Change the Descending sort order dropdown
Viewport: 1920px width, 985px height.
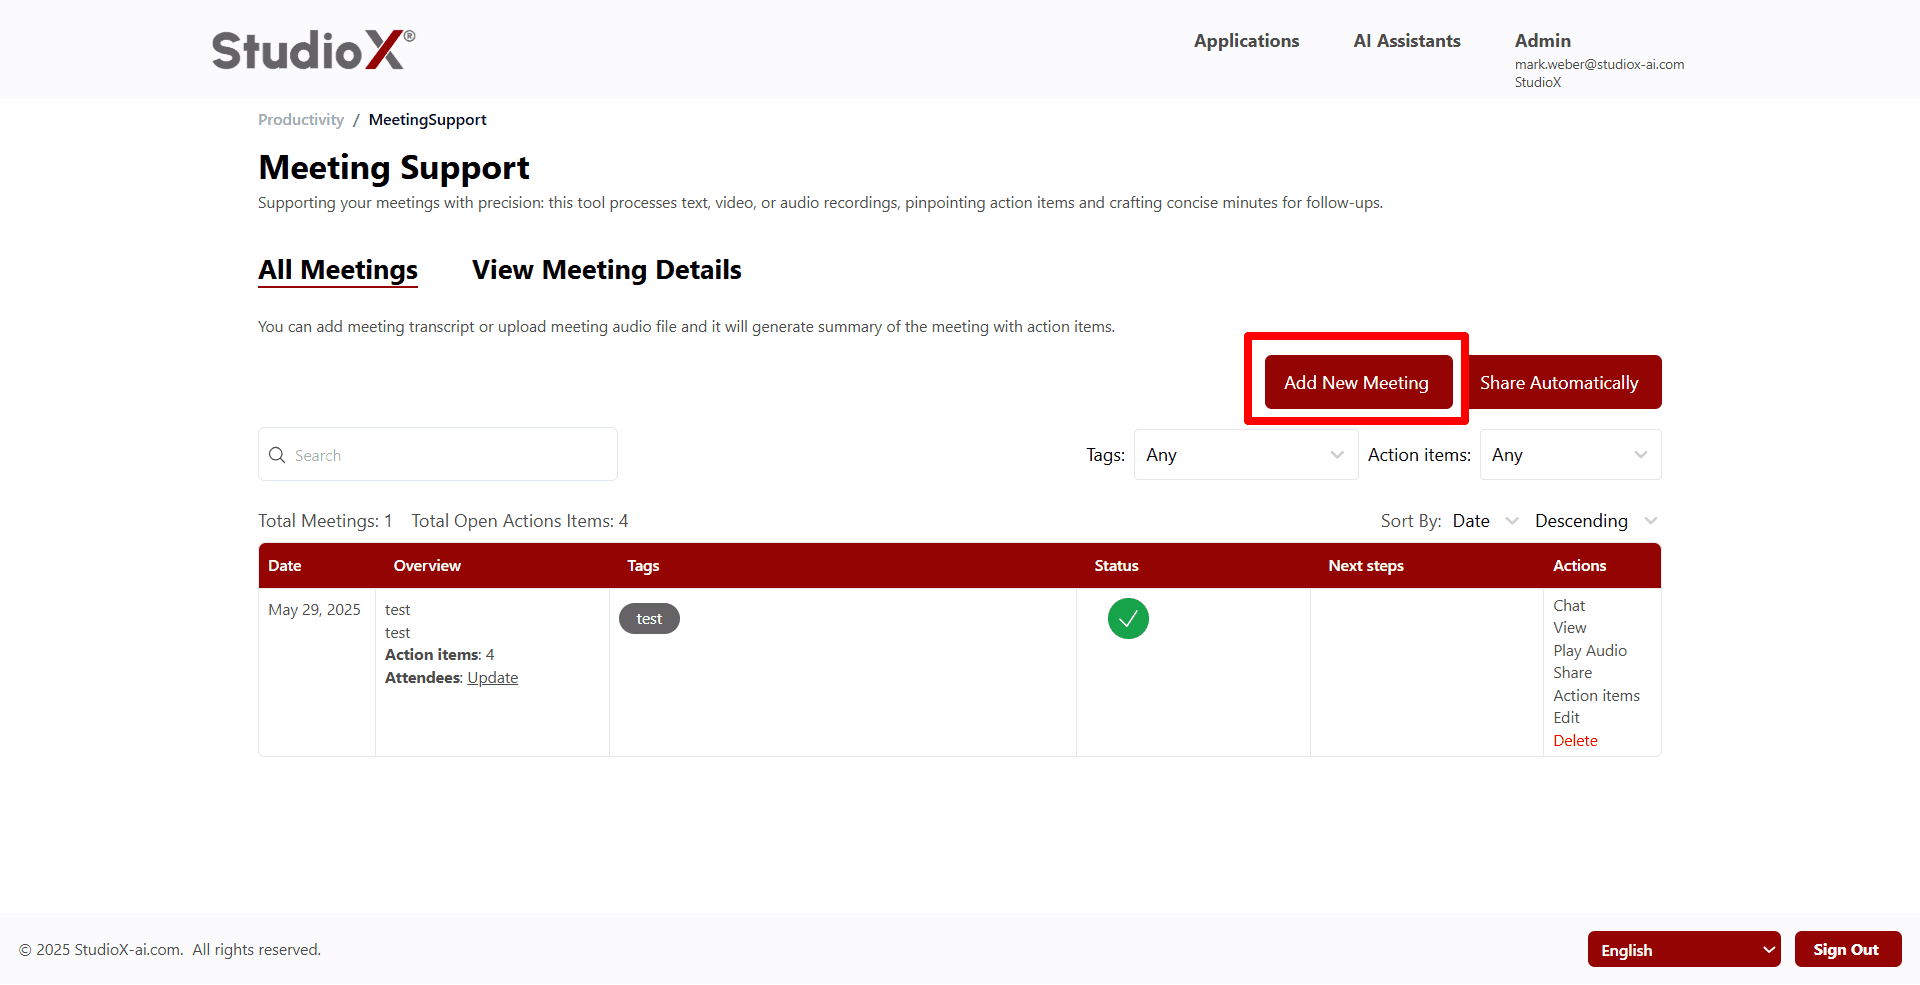(x=1592, y=520)
